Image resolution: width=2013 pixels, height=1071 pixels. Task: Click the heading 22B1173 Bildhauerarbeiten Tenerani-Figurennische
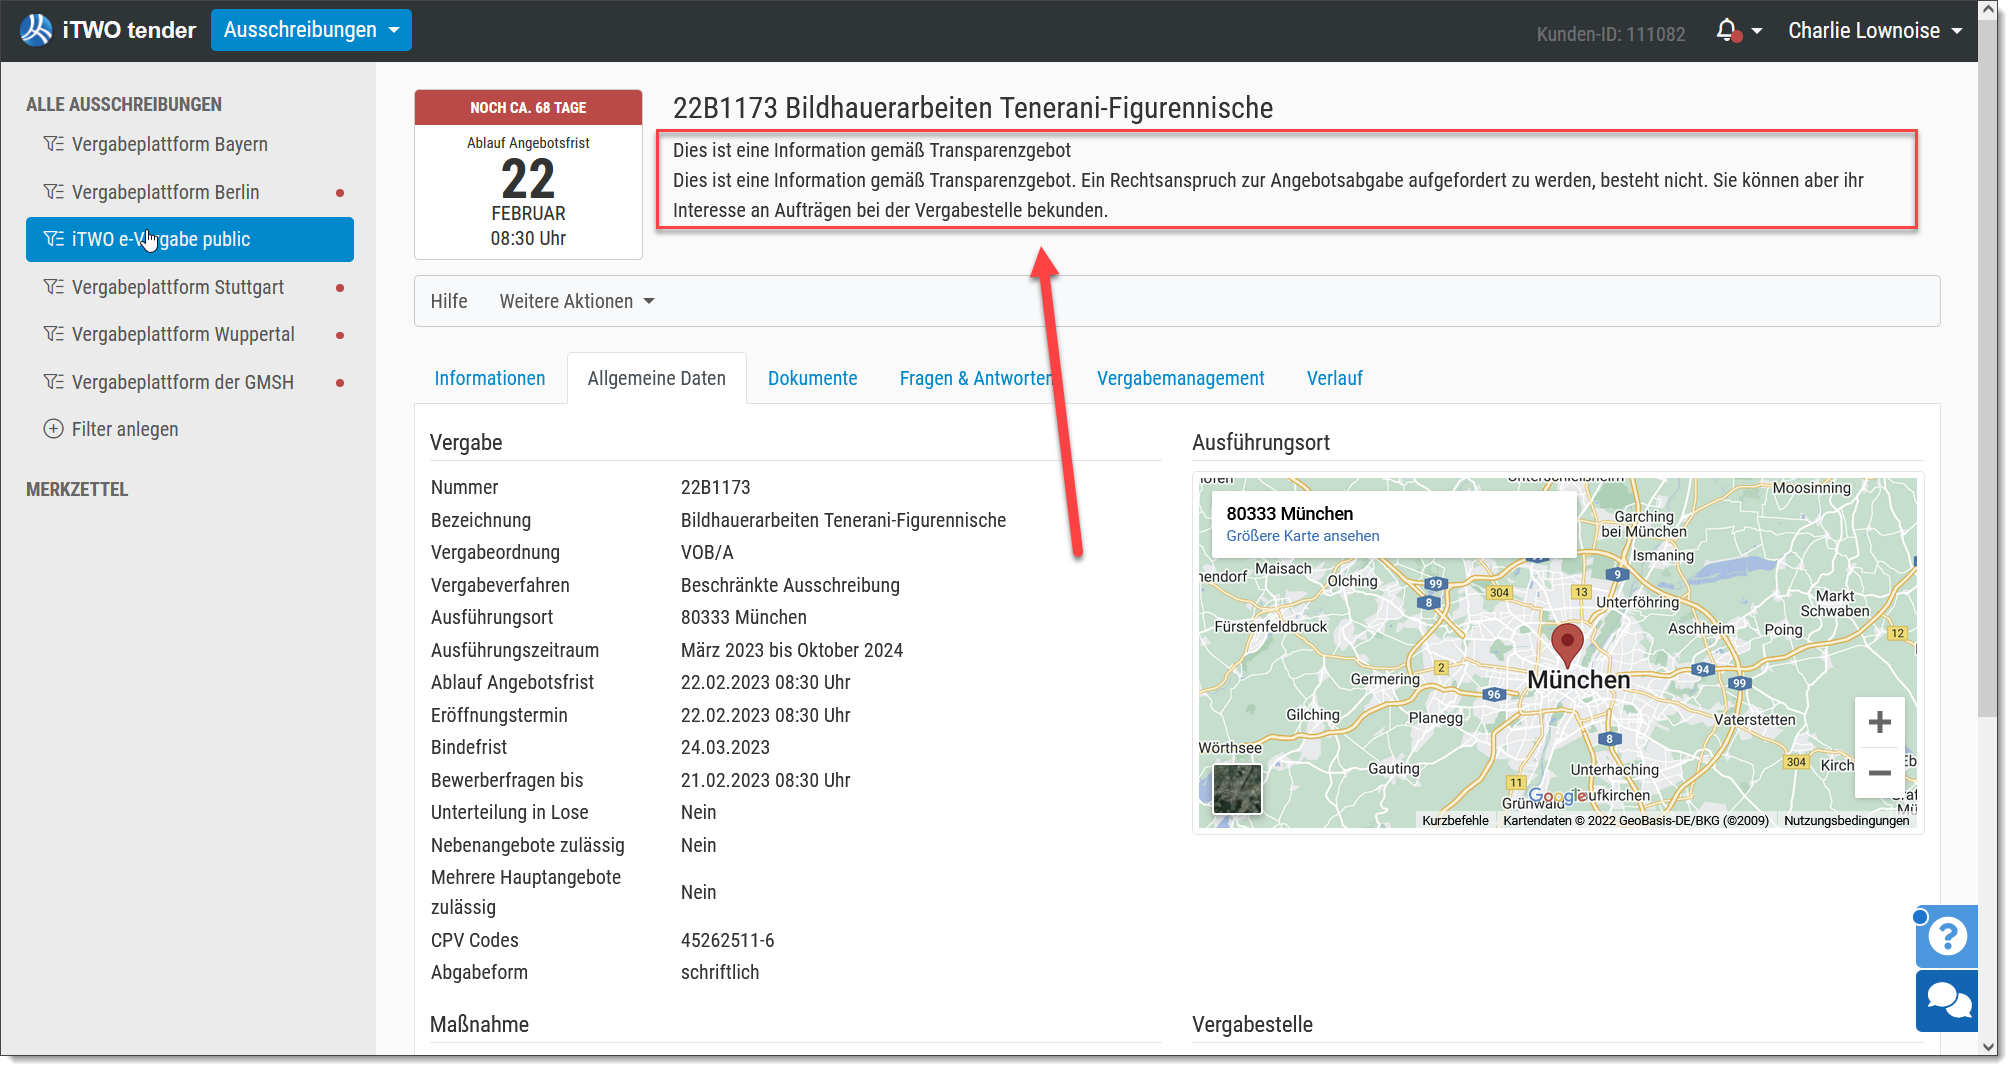973,108
